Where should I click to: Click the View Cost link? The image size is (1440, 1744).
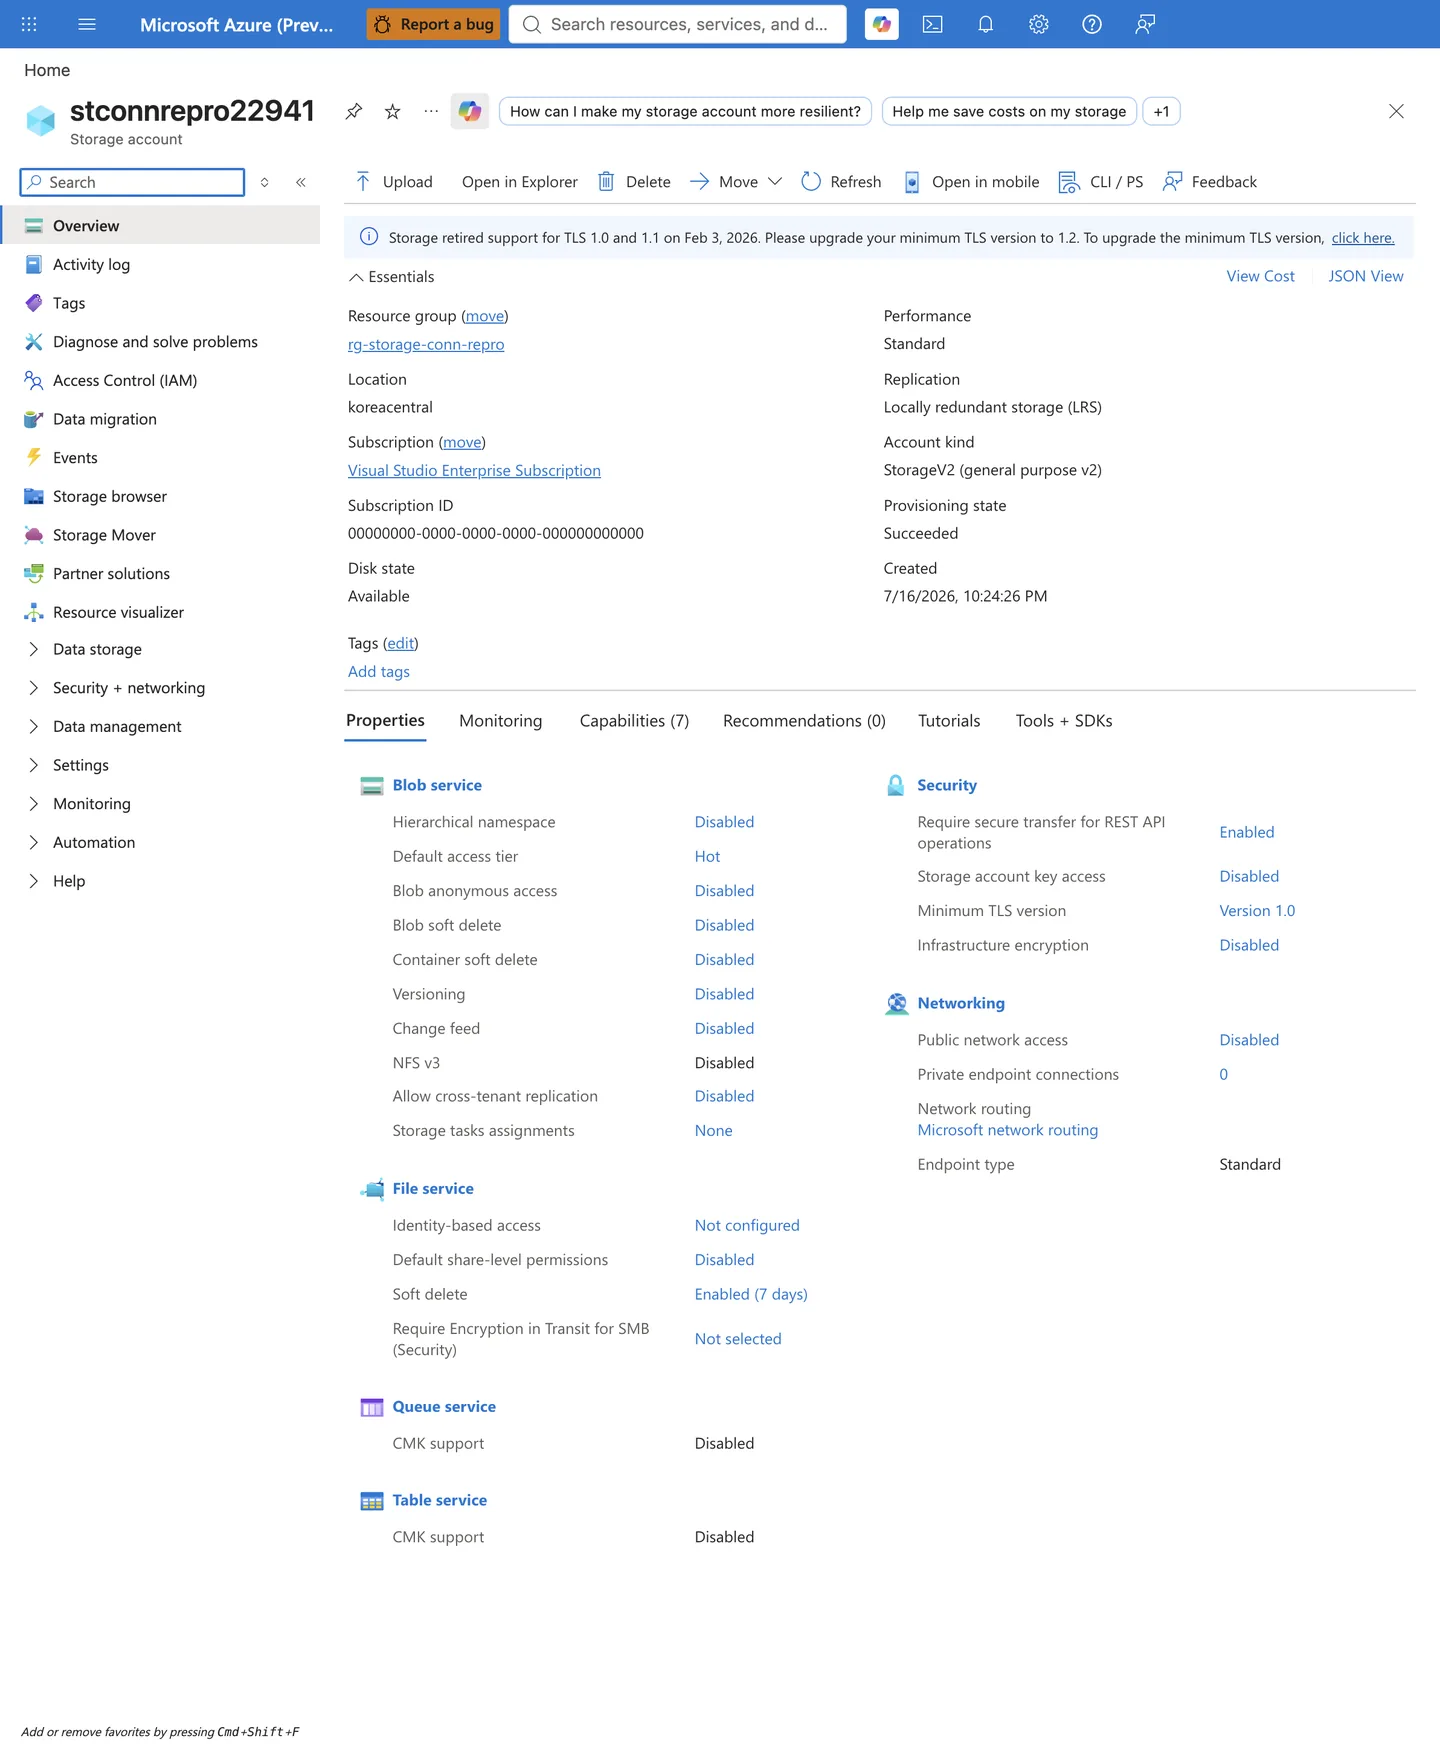coord(1260,276)
